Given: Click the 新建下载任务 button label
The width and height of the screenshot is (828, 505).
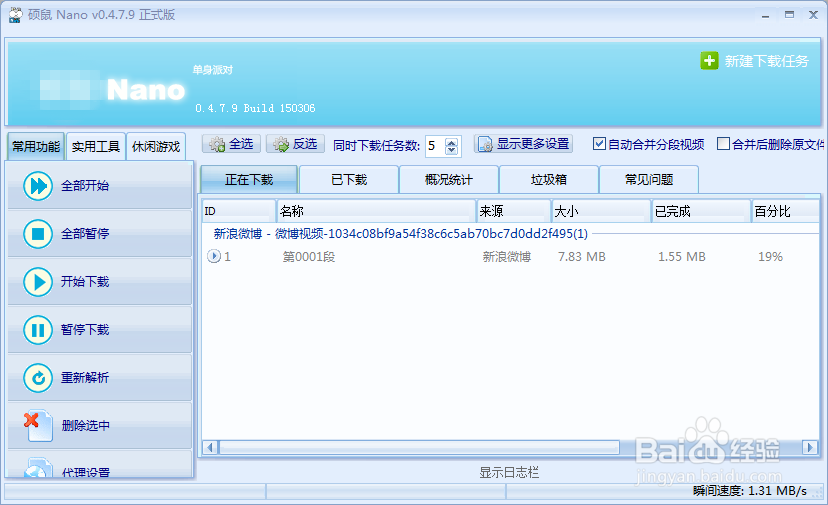Looking at the screenshot, I should tap(766, 61).
